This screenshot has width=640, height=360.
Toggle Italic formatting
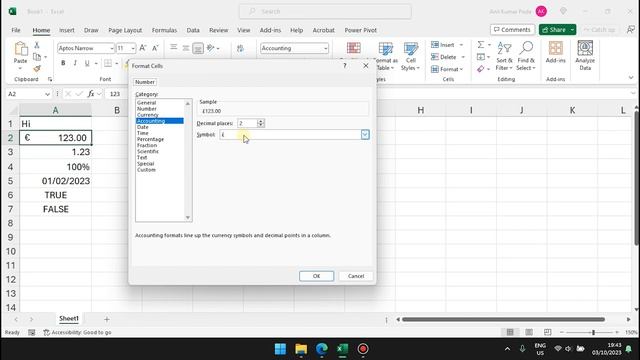75,63
